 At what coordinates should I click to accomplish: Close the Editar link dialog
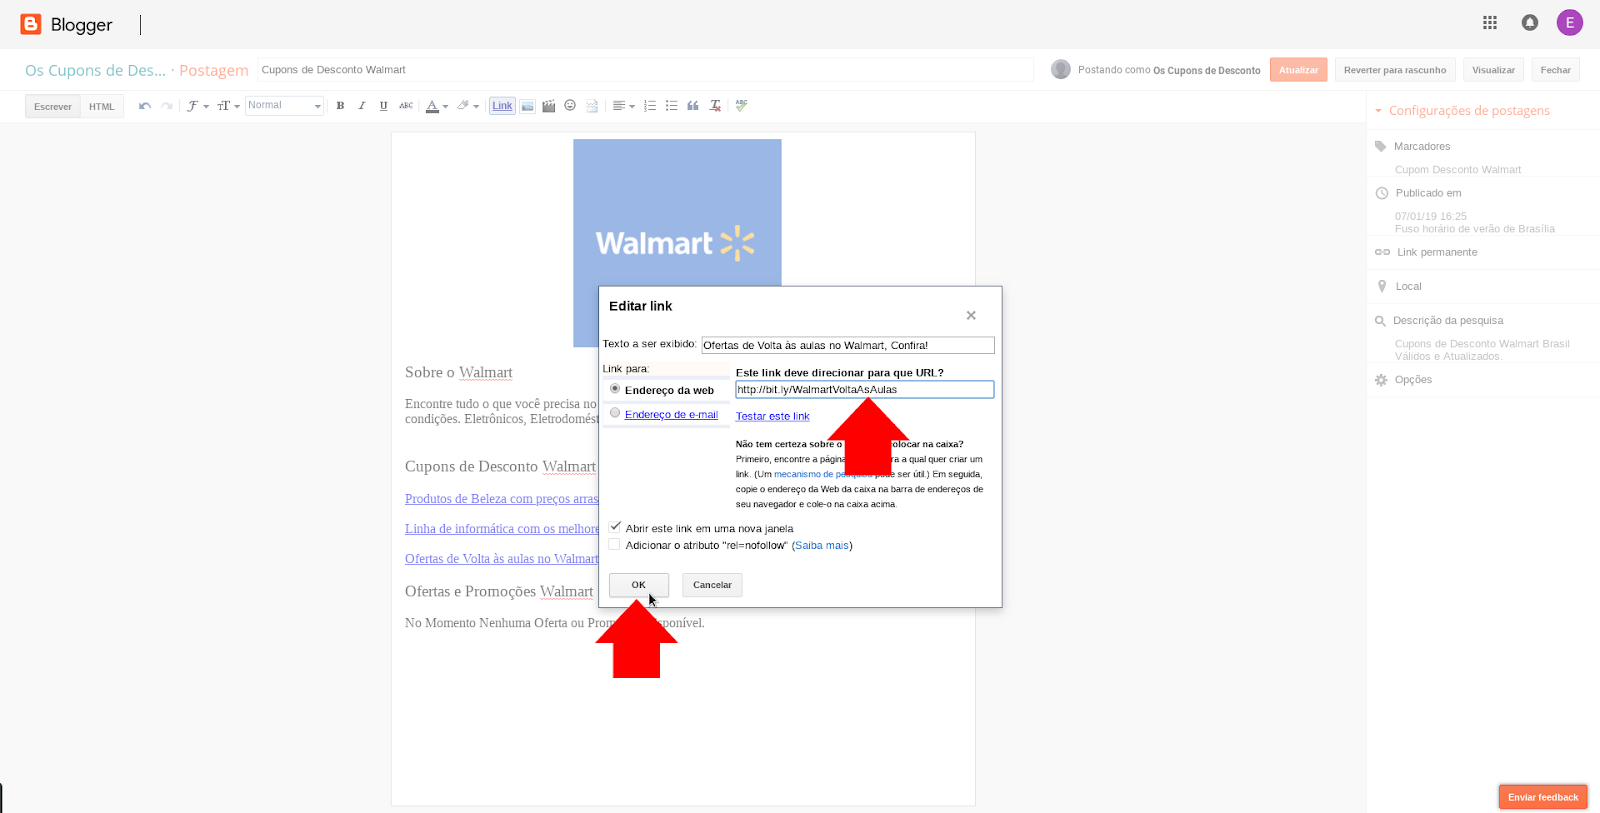point(971,315)
